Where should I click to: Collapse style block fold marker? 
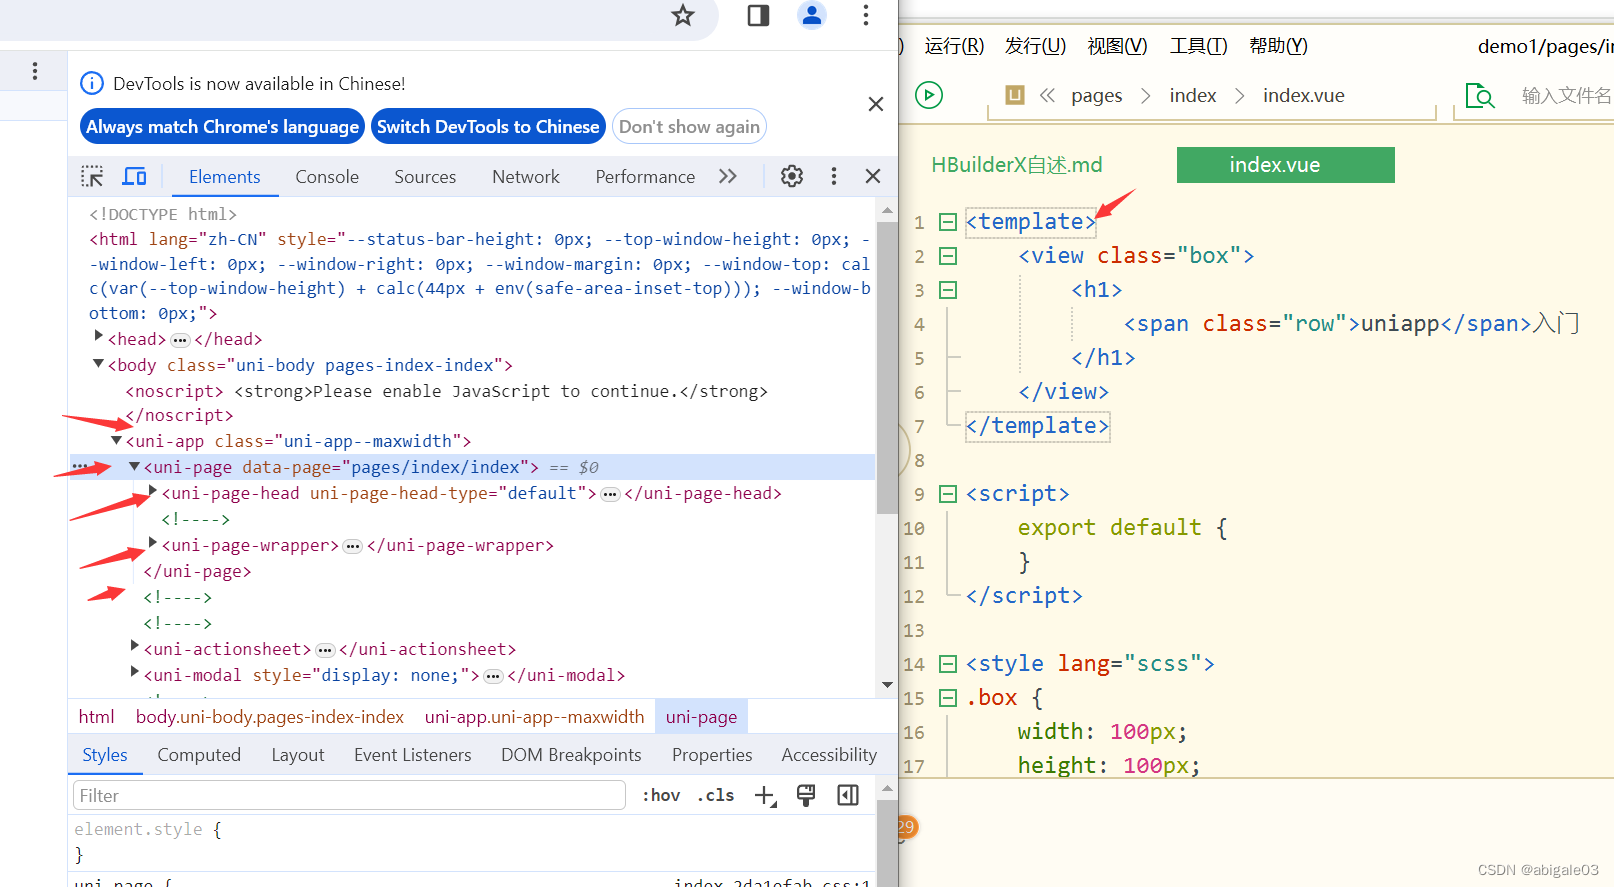(x=948, y=664)
